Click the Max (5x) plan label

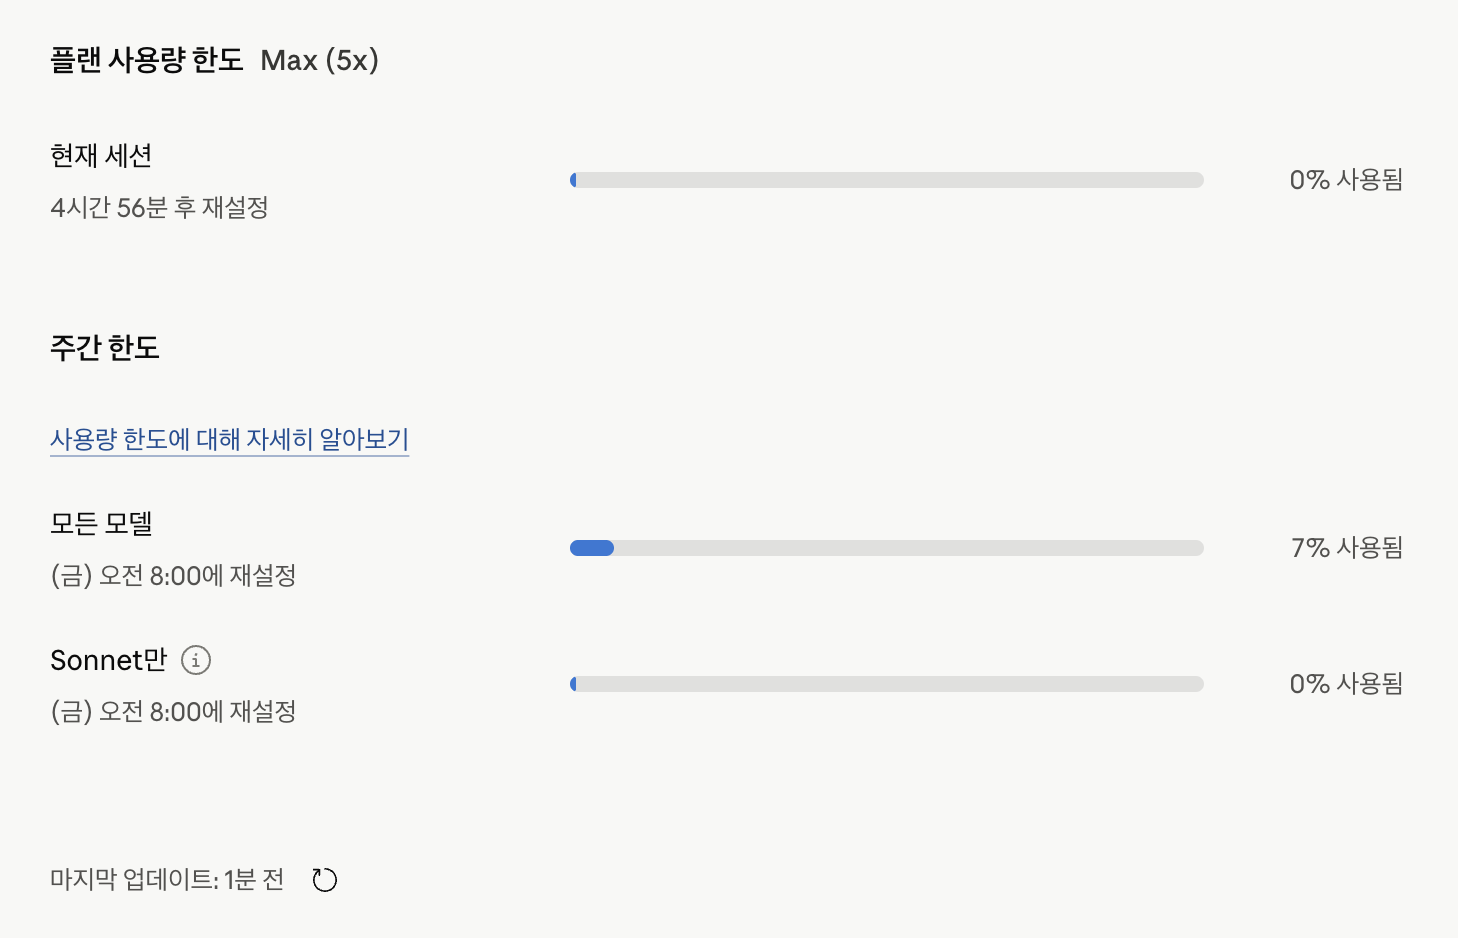tap(320, 60)
